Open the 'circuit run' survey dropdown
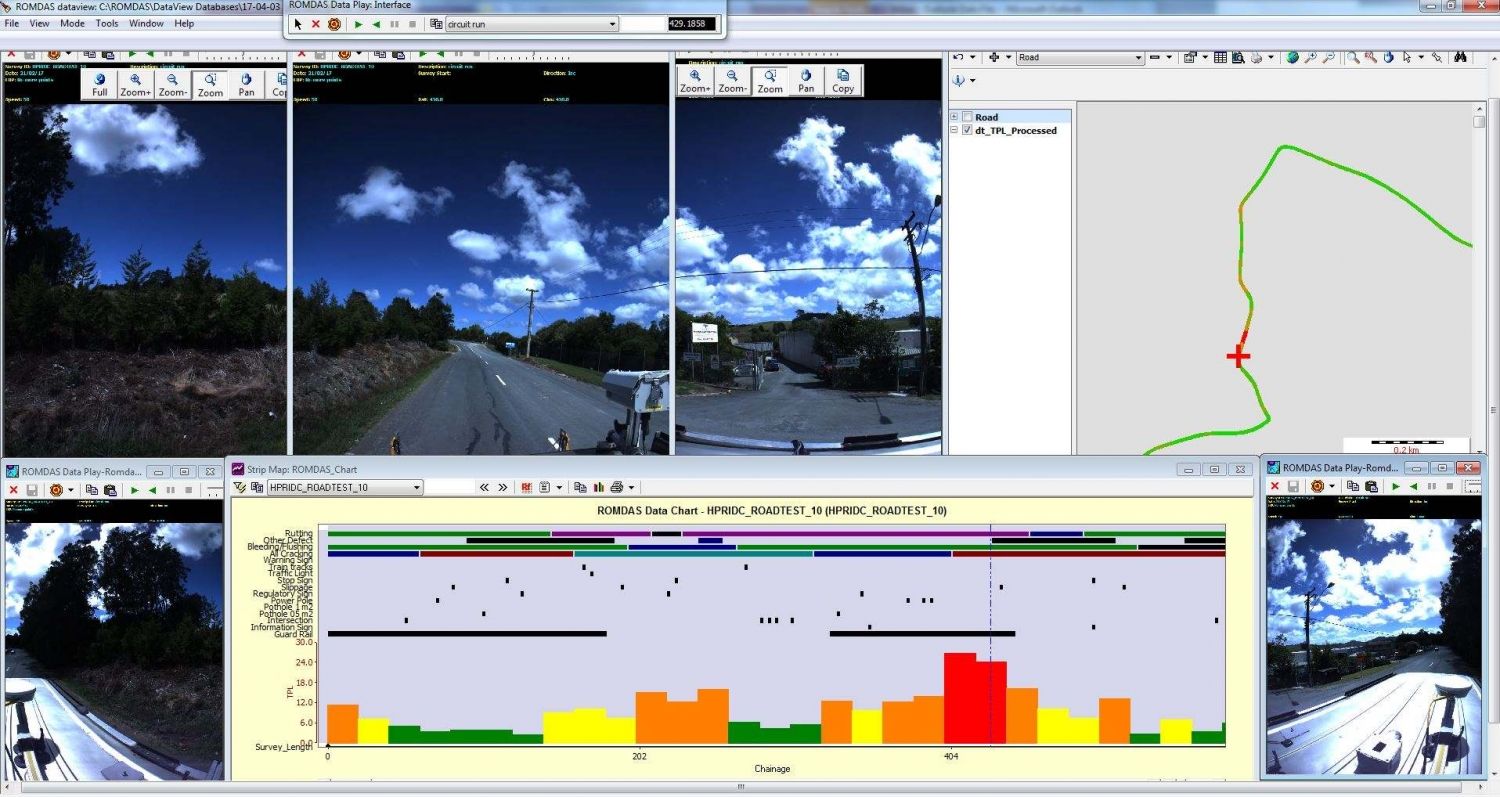Screen dimensions: 1500x797 (x=531, y=24)
